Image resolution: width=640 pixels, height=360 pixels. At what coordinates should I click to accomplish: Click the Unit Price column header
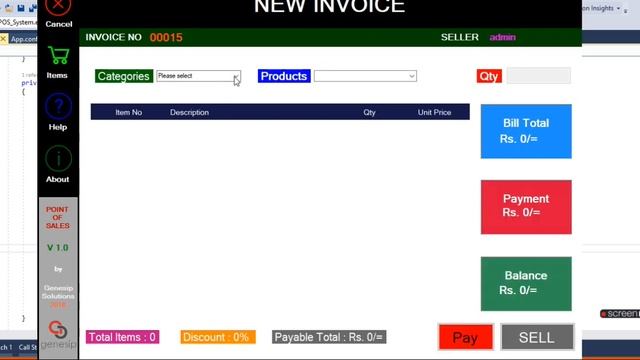pos(434,112)
